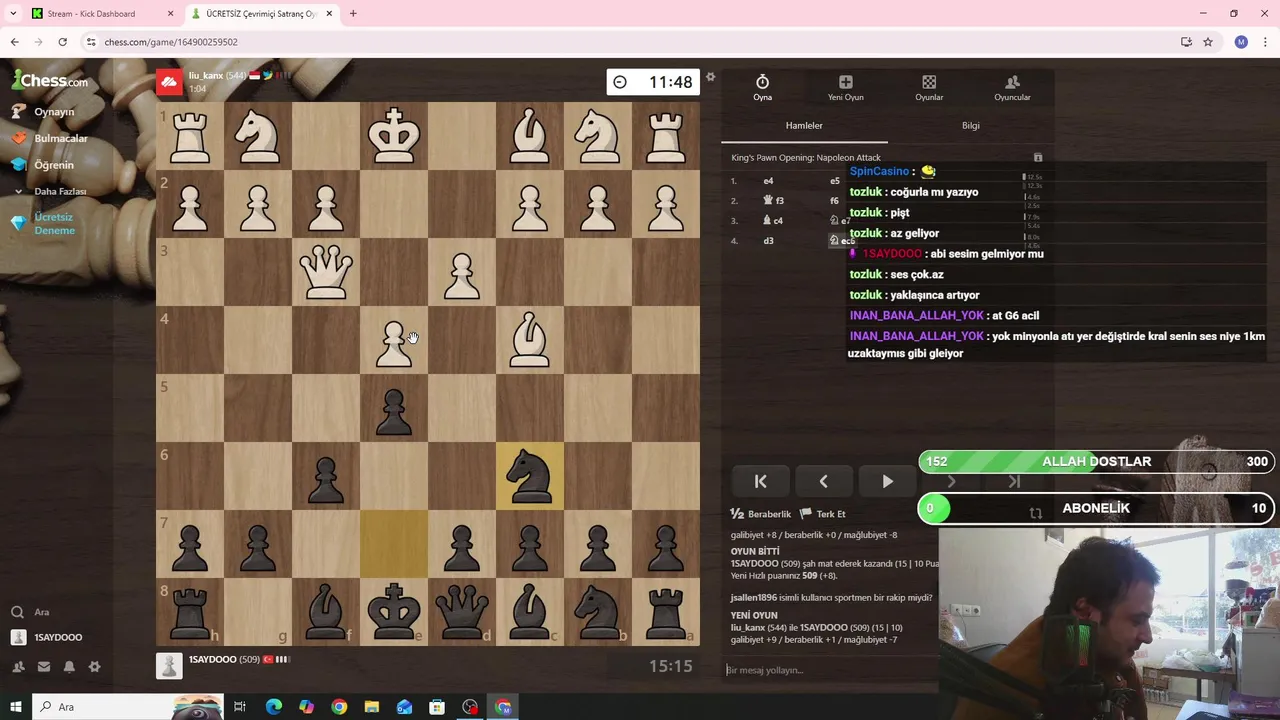Open Microsoft Edge from the taskbar
Screen dimensions: 1280x720
(273, 707)
